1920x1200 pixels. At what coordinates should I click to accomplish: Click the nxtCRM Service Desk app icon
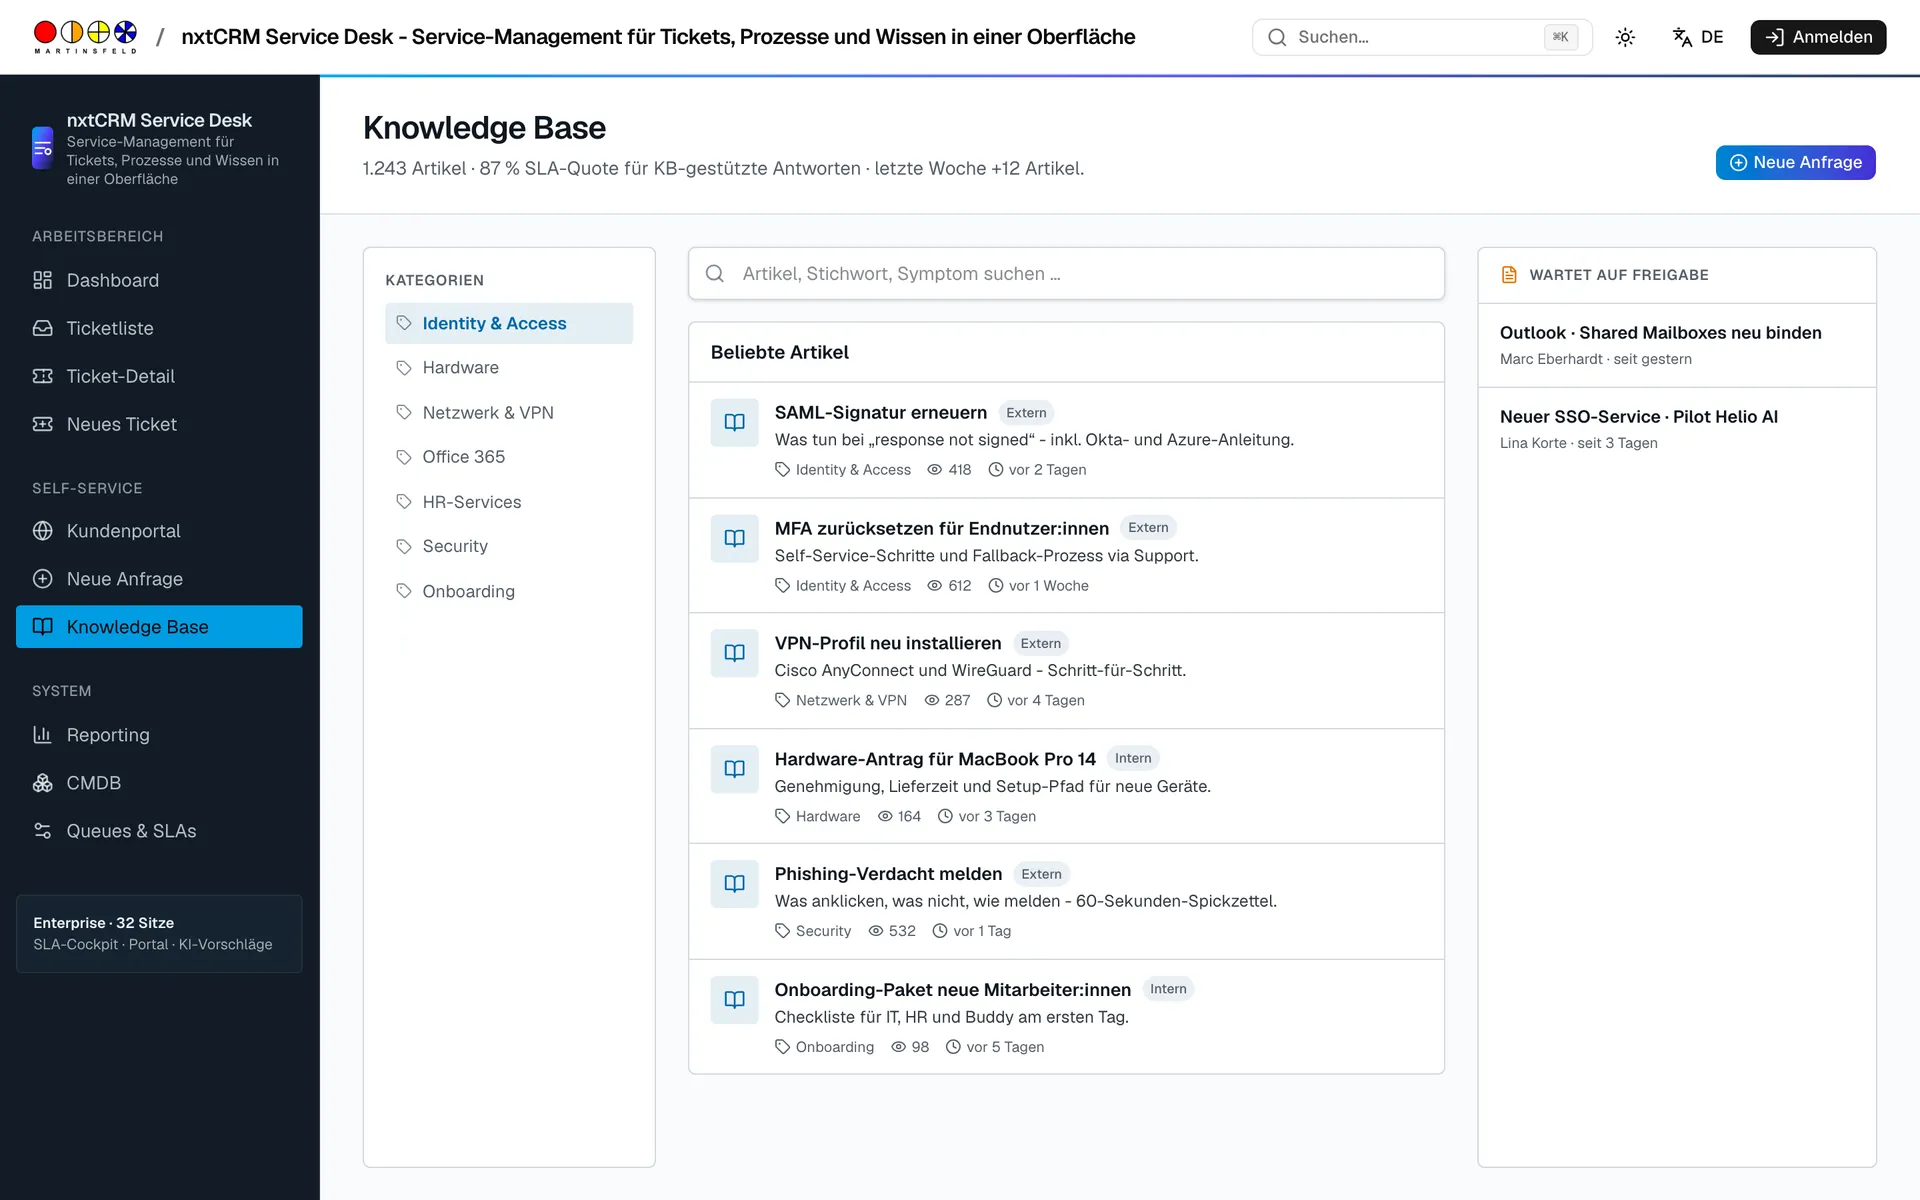[43, 148]
